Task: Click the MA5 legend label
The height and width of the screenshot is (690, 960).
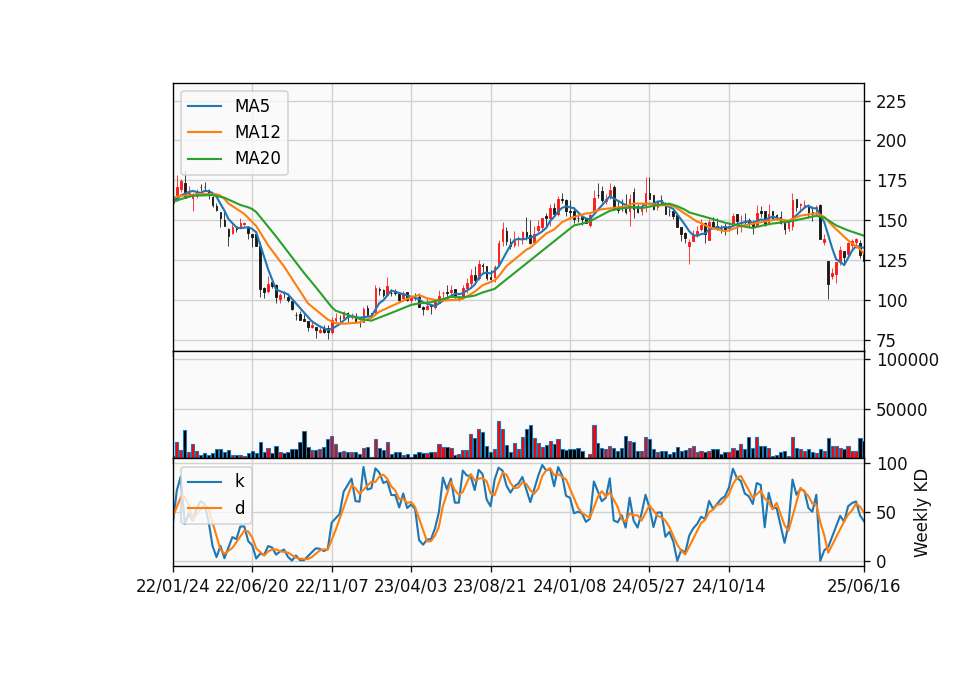Action: point(252,106)
